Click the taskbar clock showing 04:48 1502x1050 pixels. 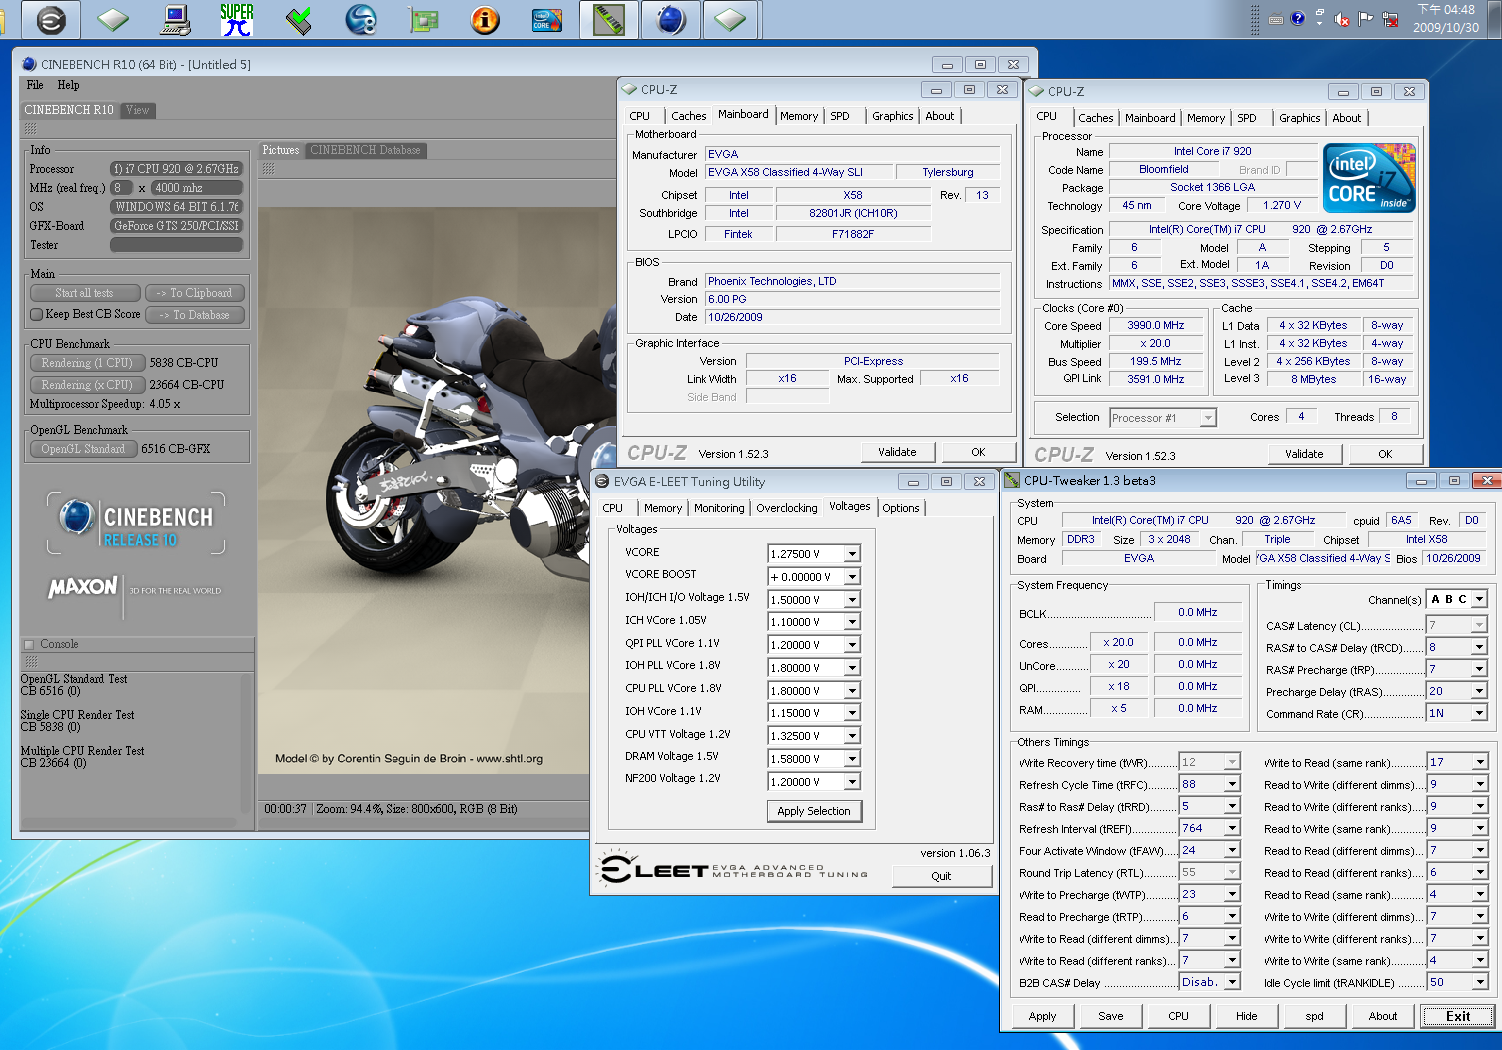coord(1446,18)
